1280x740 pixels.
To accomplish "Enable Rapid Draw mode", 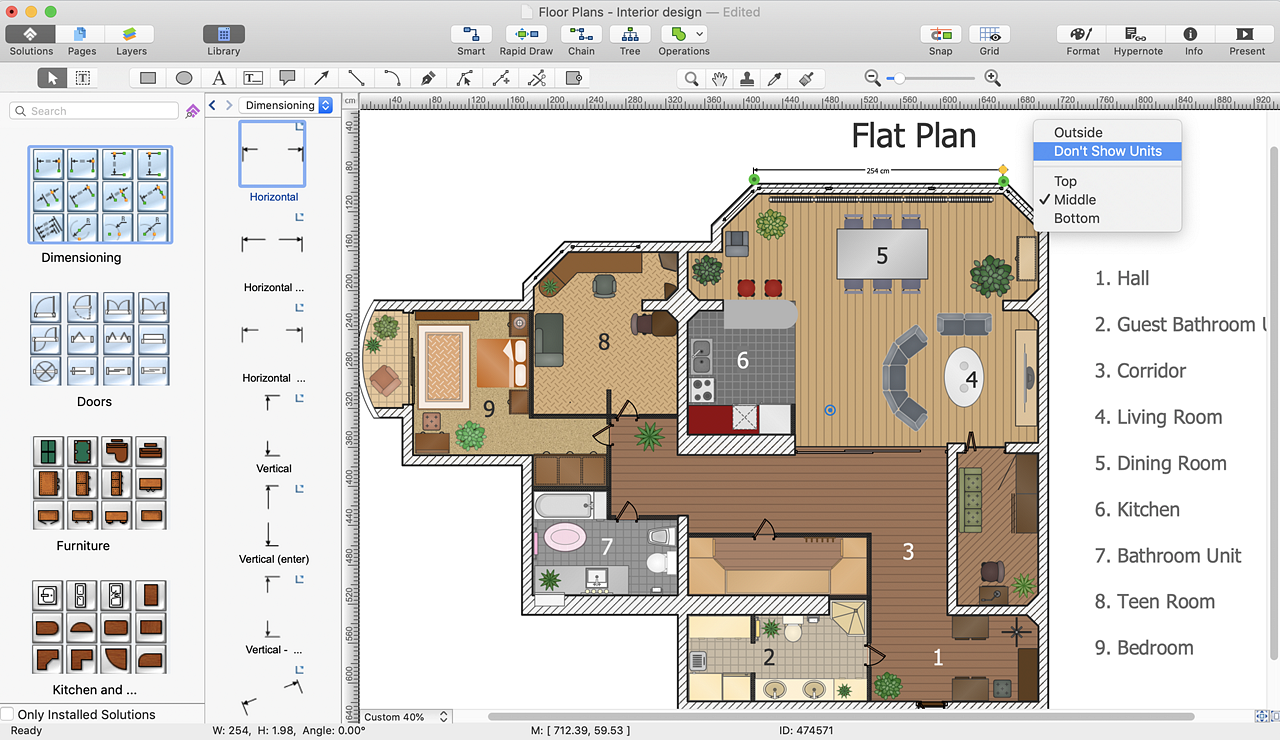I will click(x=526, y=40).
